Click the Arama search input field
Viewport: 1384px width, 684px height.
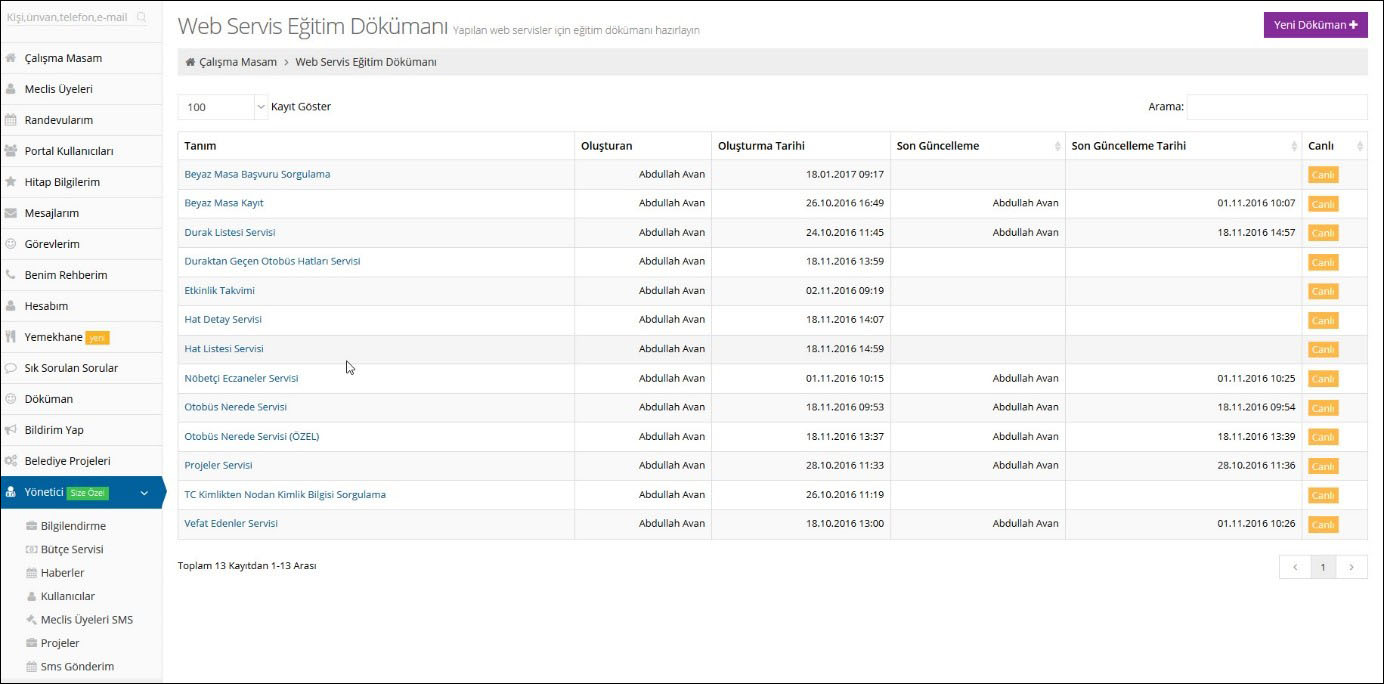pyautogui.click(x=1276, y=107)
